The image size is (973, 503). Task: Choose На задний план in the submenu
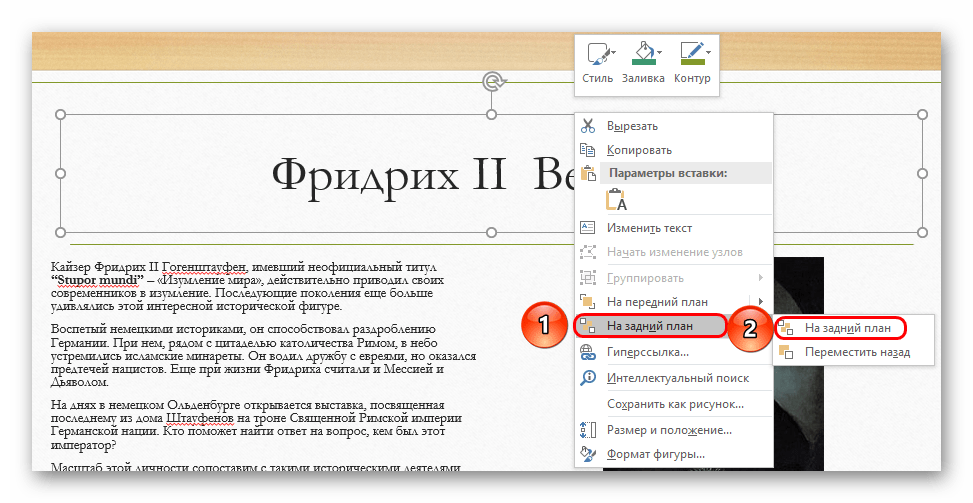tap(848, 327)
